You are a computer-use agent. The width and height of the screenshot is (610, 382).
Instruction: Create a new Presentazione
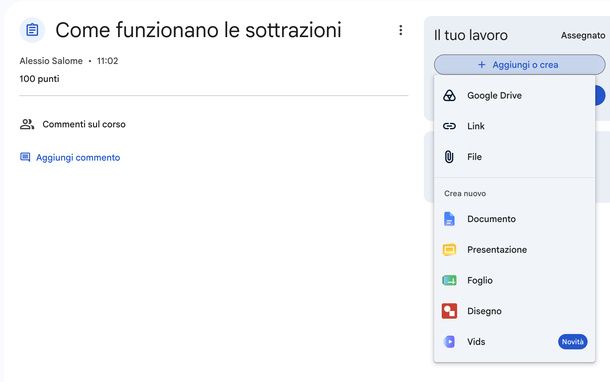click(x=514, y=249)
